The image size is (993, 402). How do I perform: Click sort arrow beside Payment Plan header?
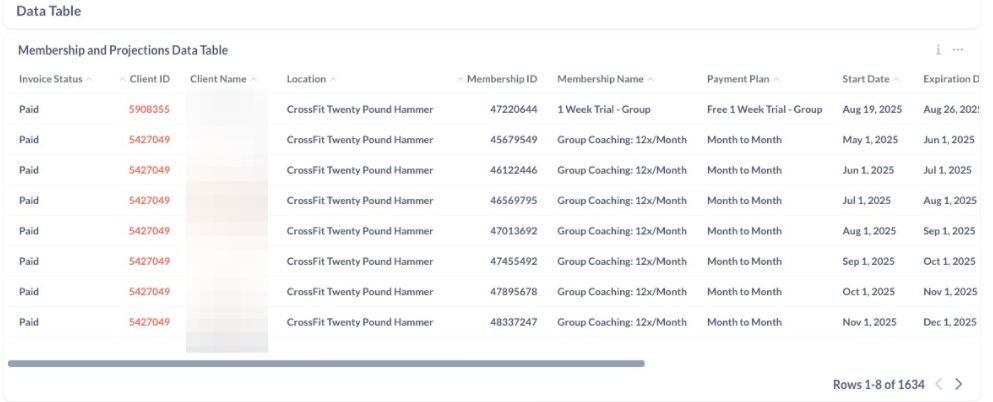[x=776, y=79]
